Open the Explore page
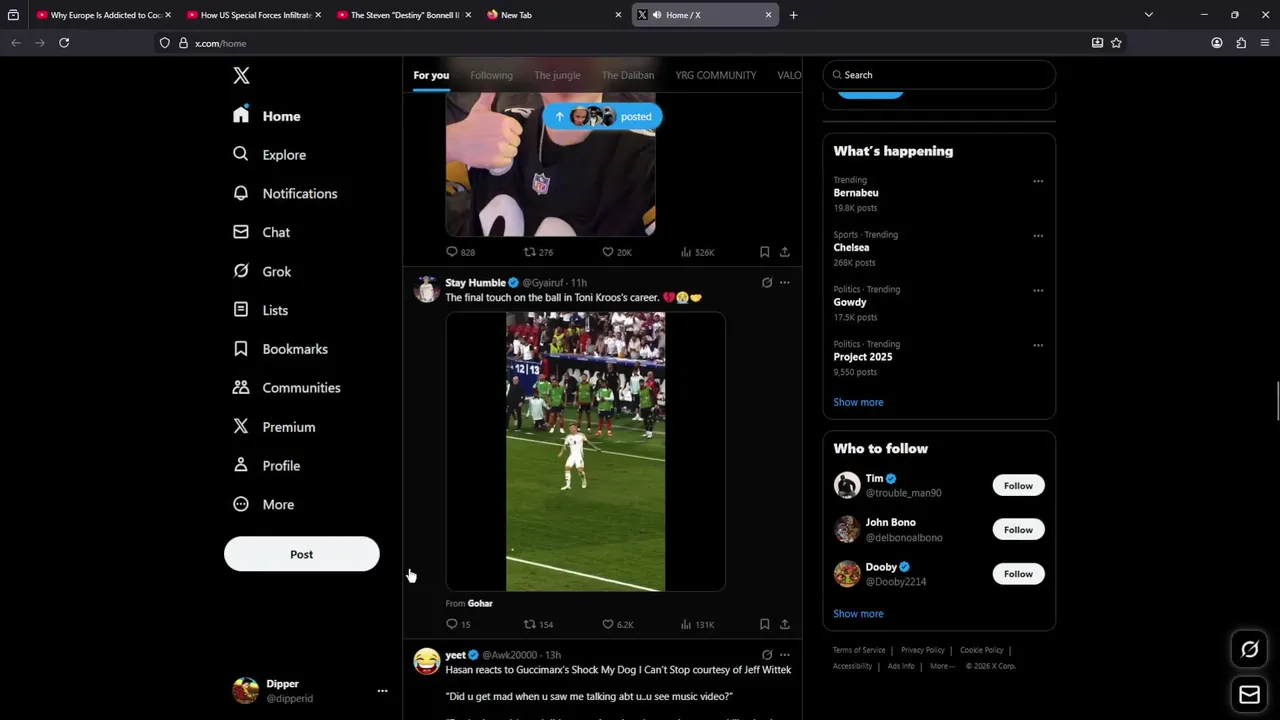The width and height of the screenshot is (1280, 720). (x=269, y=155)
